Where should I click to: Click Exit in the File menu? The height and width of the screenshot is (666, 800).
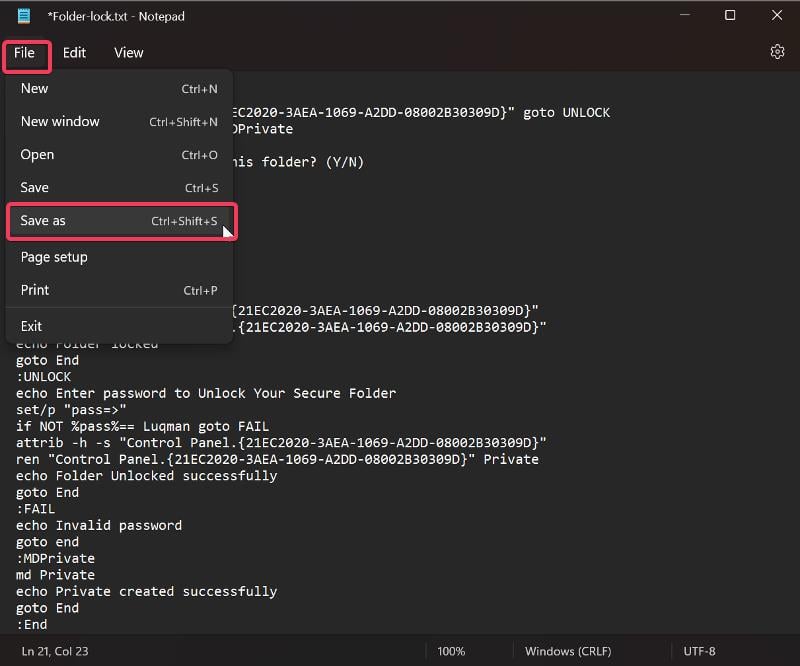coord(31,326)
